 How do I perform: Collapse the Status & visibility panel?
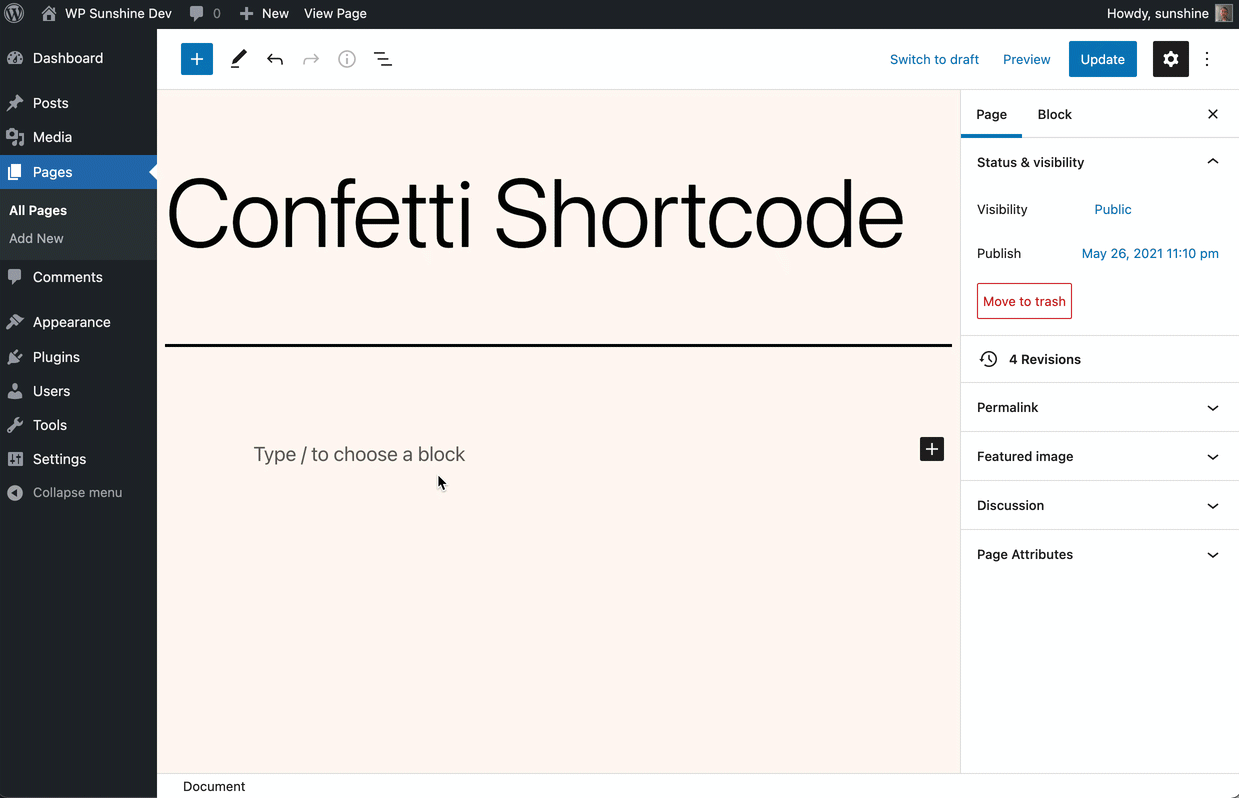(1212, 161)
